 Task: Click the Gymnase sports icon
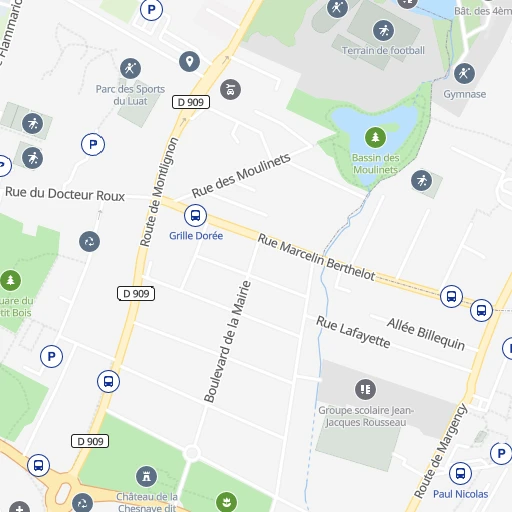464,73
